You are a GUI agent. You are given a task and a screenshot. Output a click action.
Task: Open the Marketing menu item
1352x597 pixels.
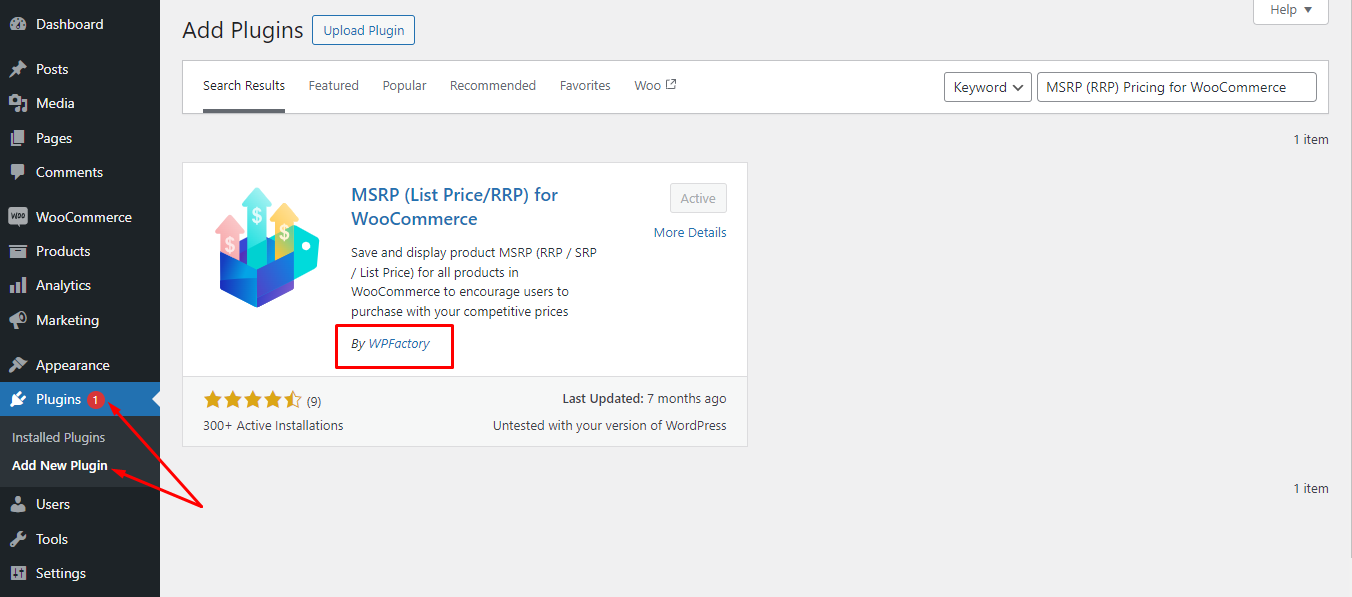pos(80,320)
